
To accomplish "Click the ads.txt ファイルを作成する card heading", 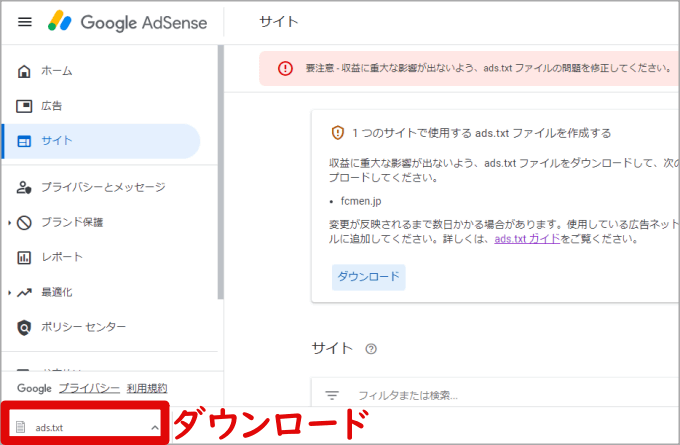I will (481, 133).
